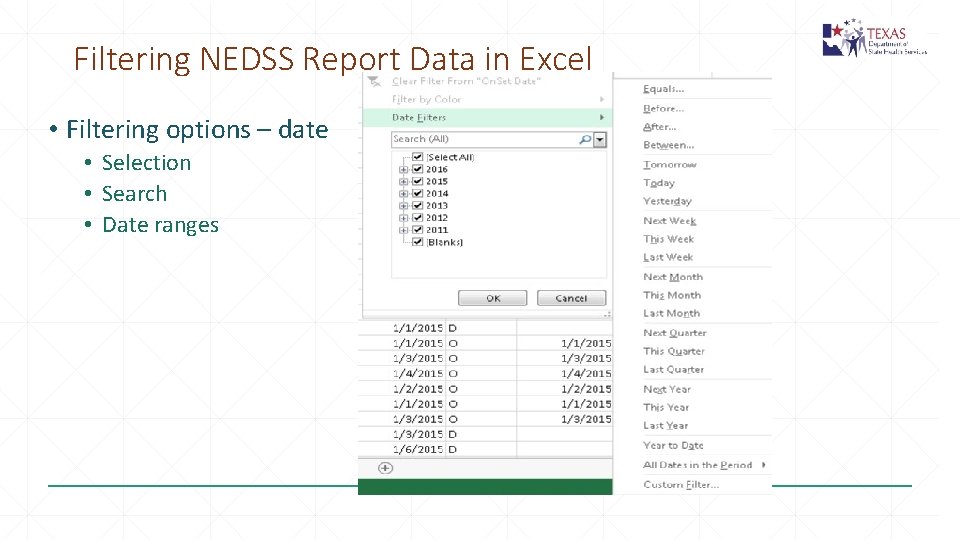Toggle the Select All checkbox
The image size is (960, 540).
coord(418,157)
